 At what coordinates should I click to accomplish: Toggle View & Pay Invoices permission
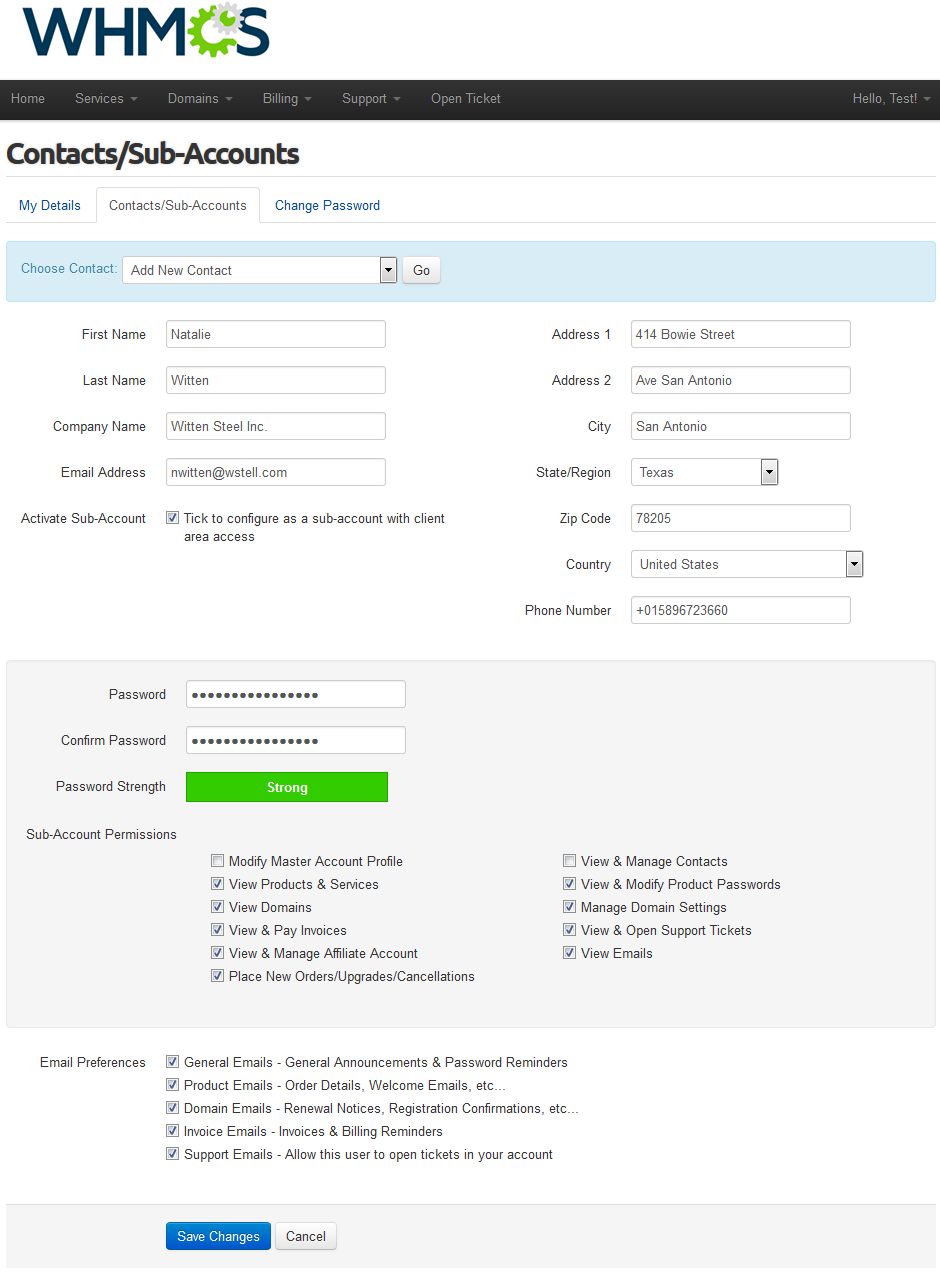click(x=217, y=930)
